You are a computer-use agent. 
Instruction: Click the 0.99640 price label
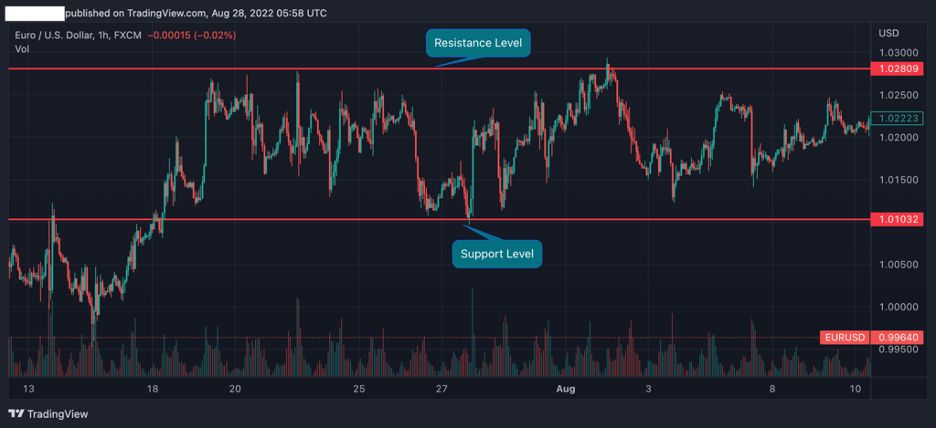[x=895, y=337]
